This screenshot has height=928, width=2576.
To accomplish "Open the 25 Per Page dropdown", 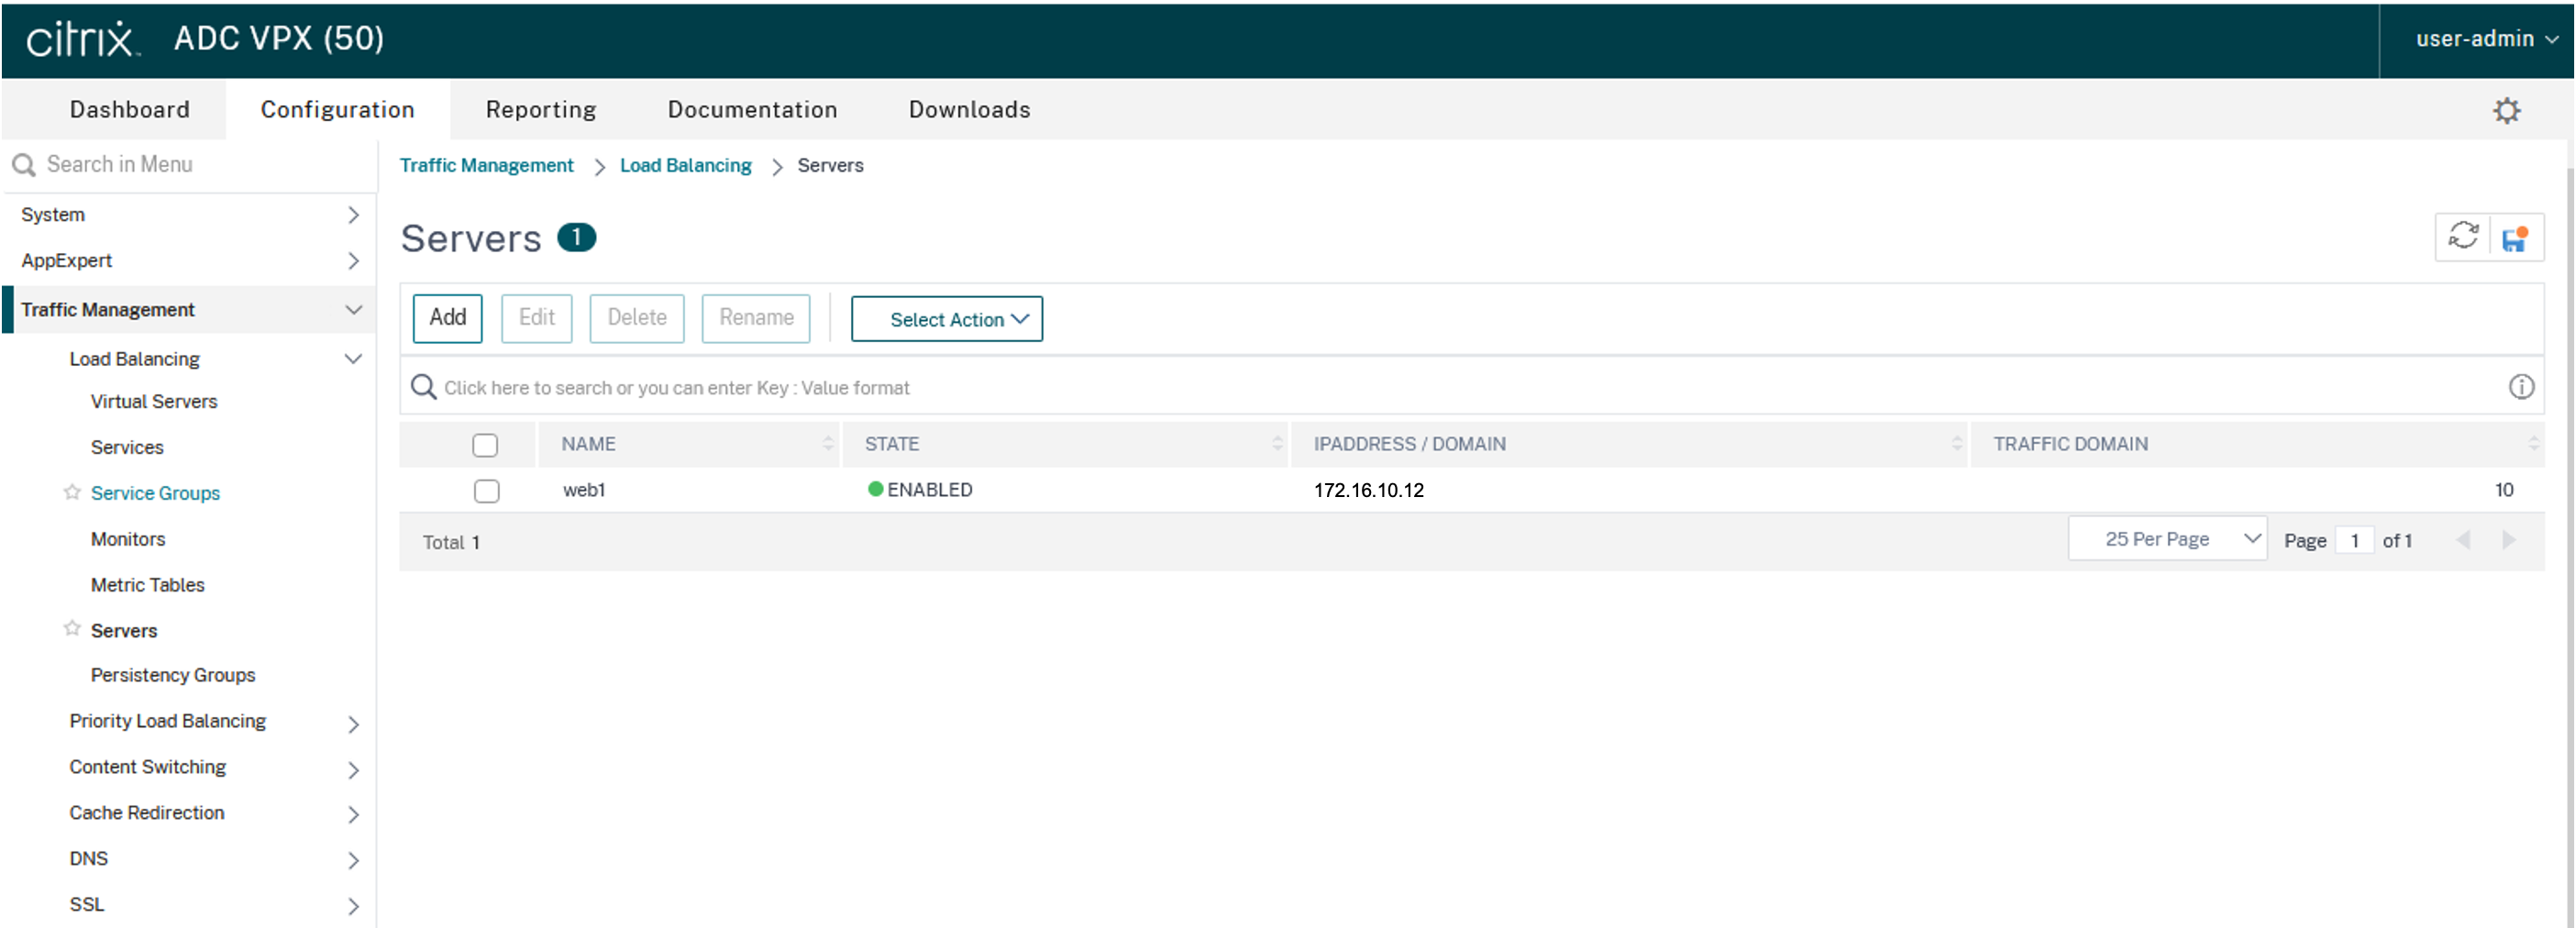I will [2166, 540].
